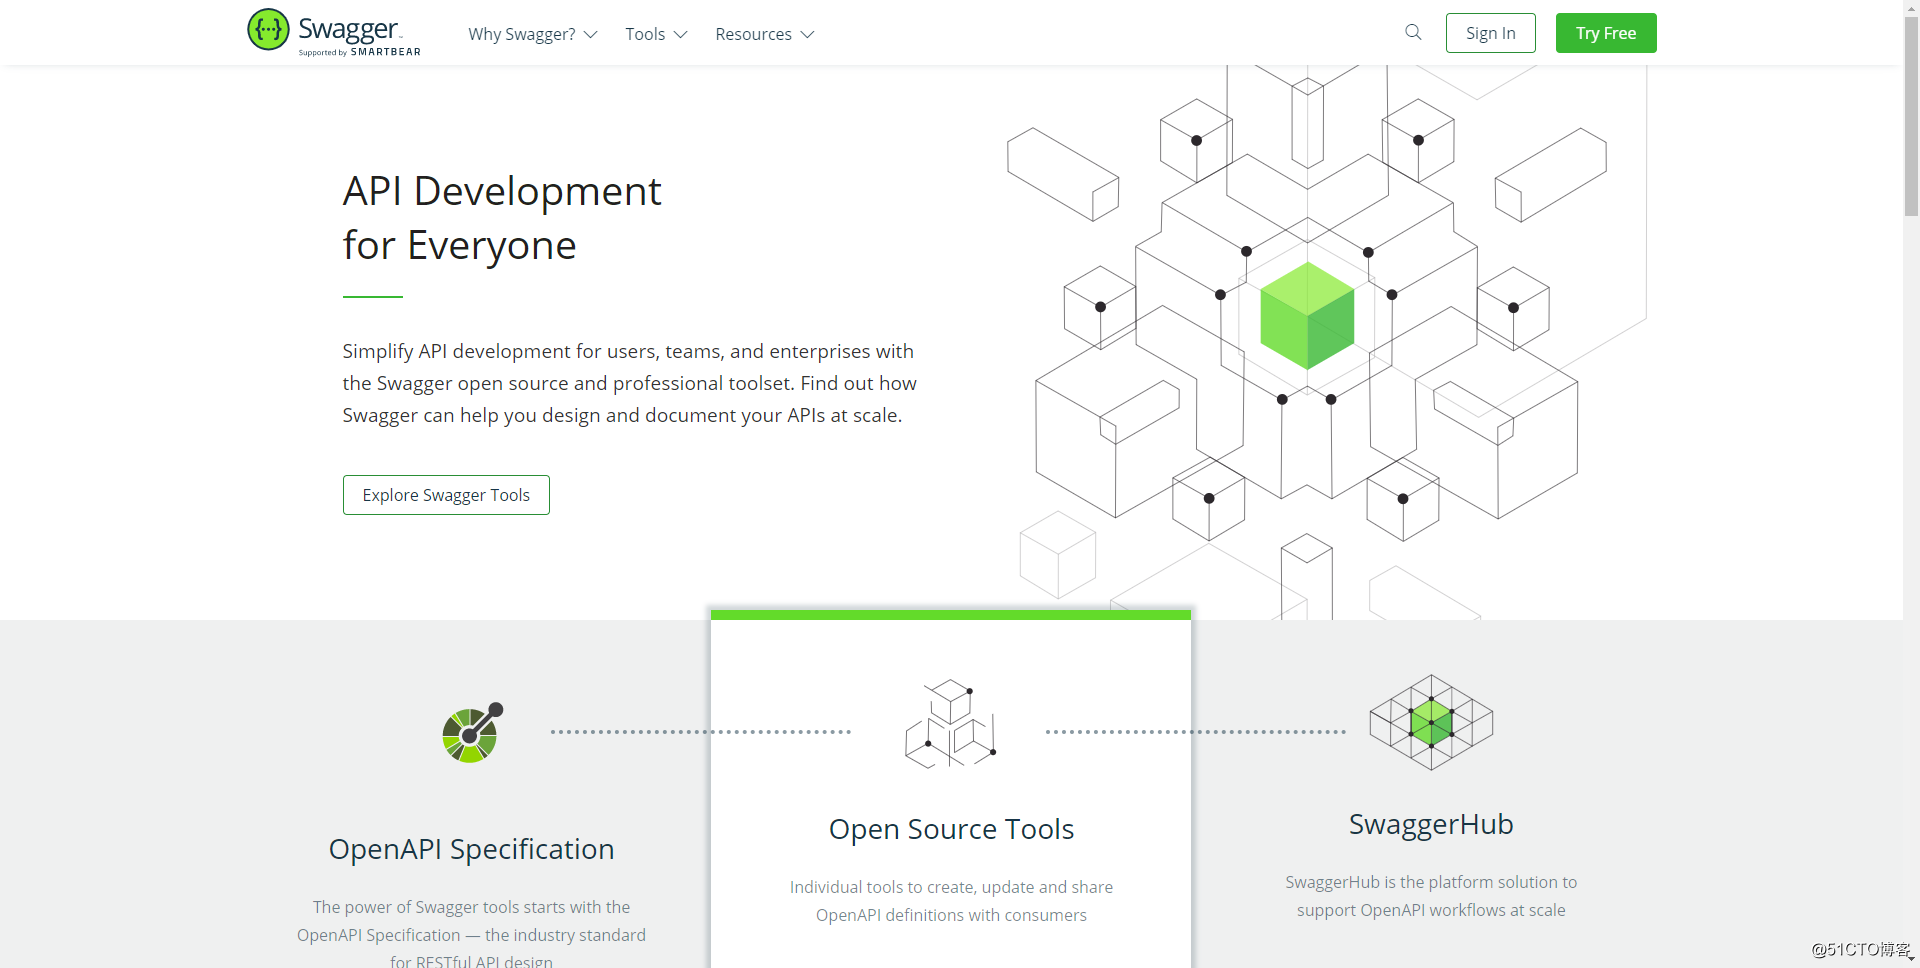
Task: Click the Try Free button
Action: tap(1606, 33)
